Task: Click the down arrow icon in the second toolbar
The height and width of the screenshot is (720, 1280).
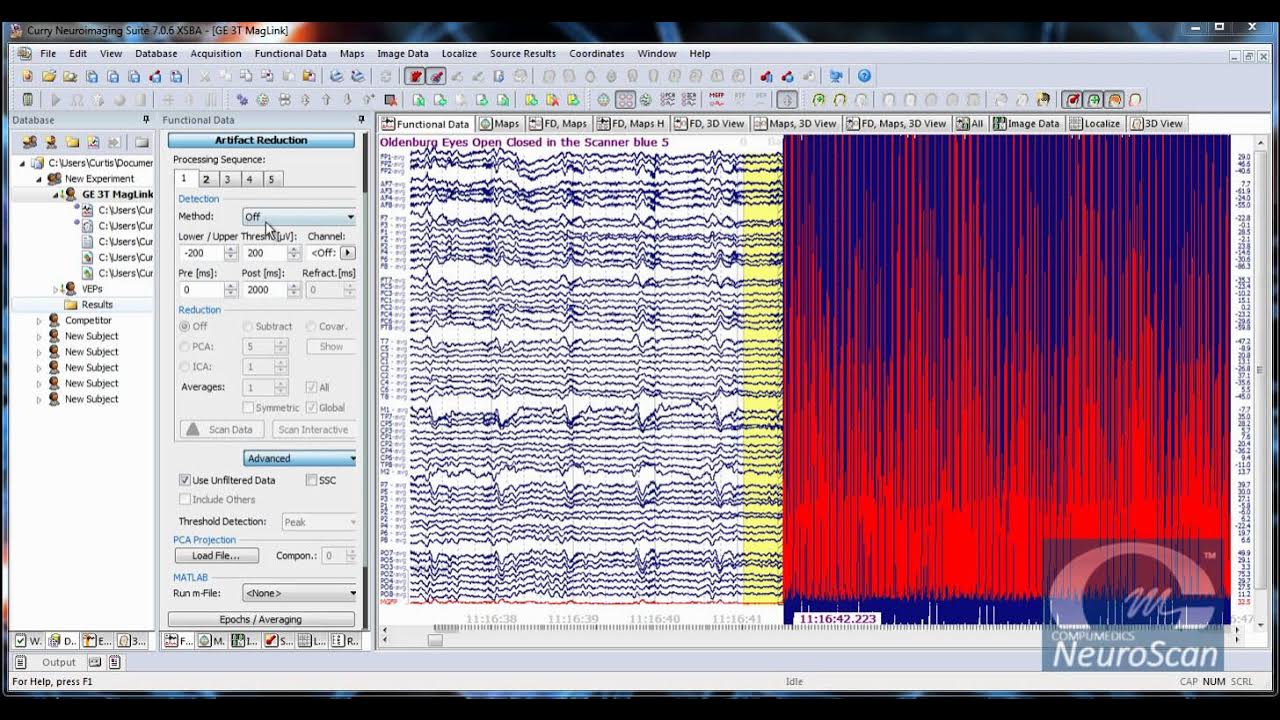Action: [x=347, y=99]
